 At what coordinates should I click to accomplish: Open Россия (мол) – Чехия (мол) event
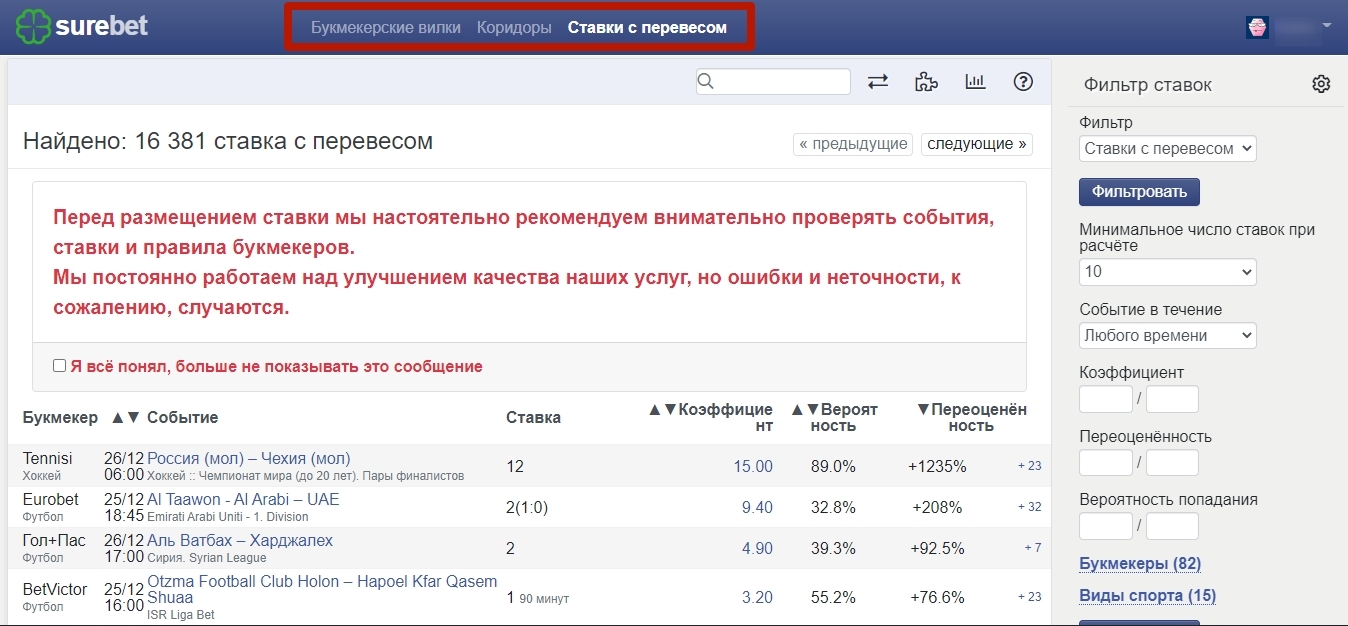point(249,458)
